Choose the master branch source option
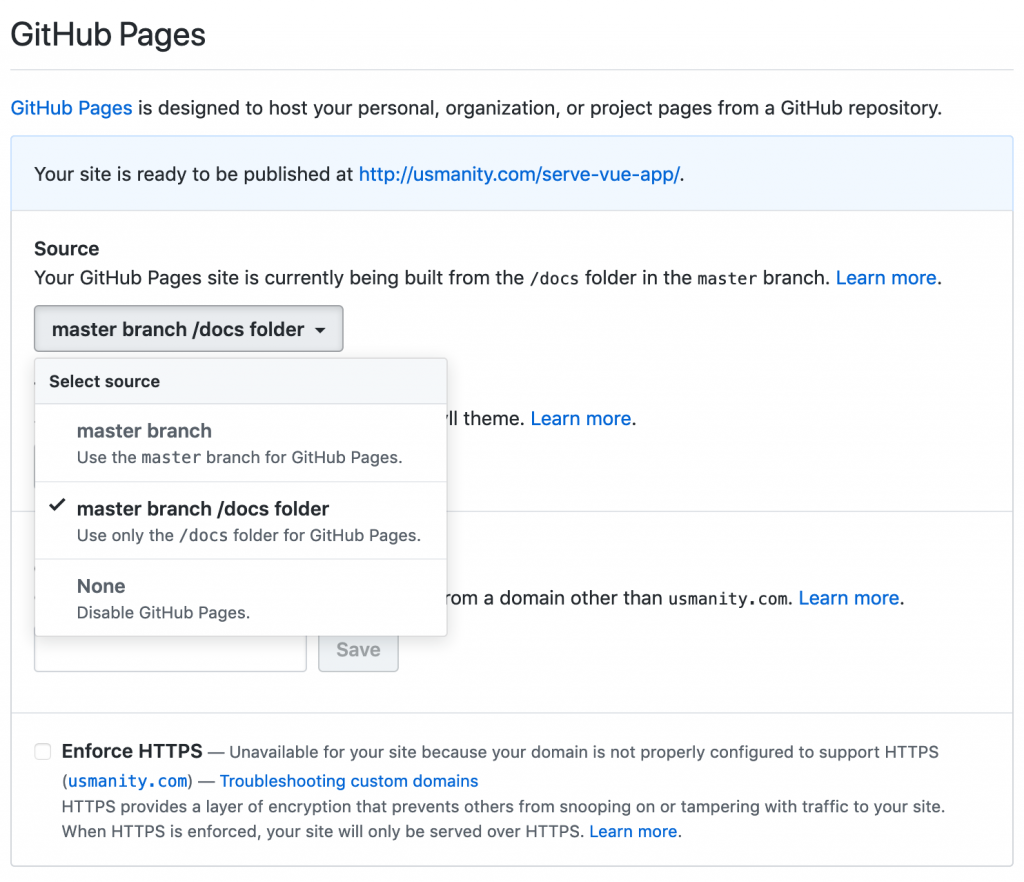The image size is (1024, 882). [x=240, y=443]
